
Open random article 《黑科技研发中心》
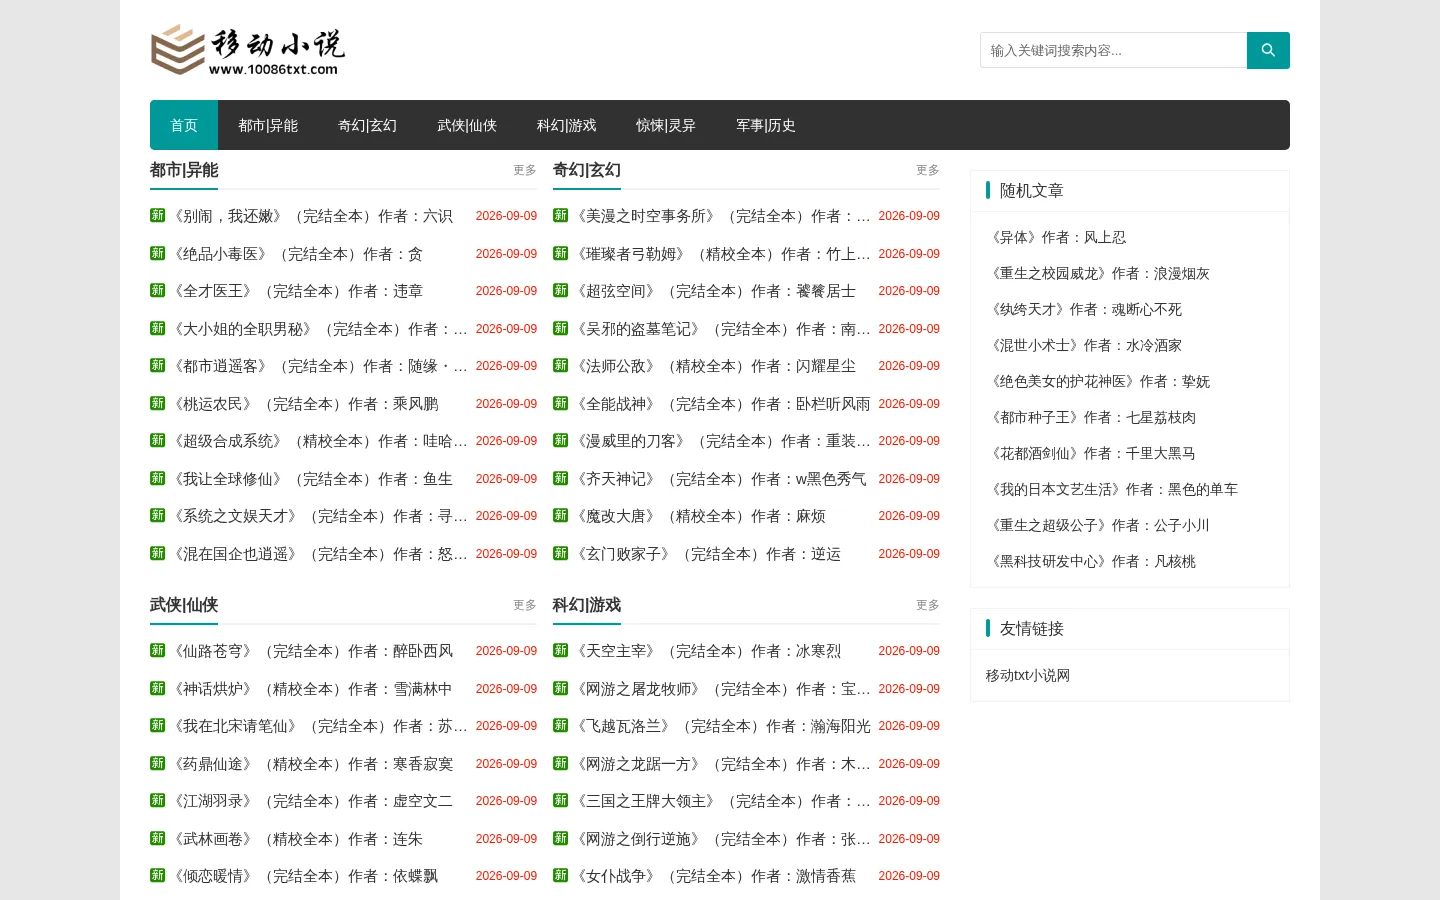click(x=1091, y=561)
